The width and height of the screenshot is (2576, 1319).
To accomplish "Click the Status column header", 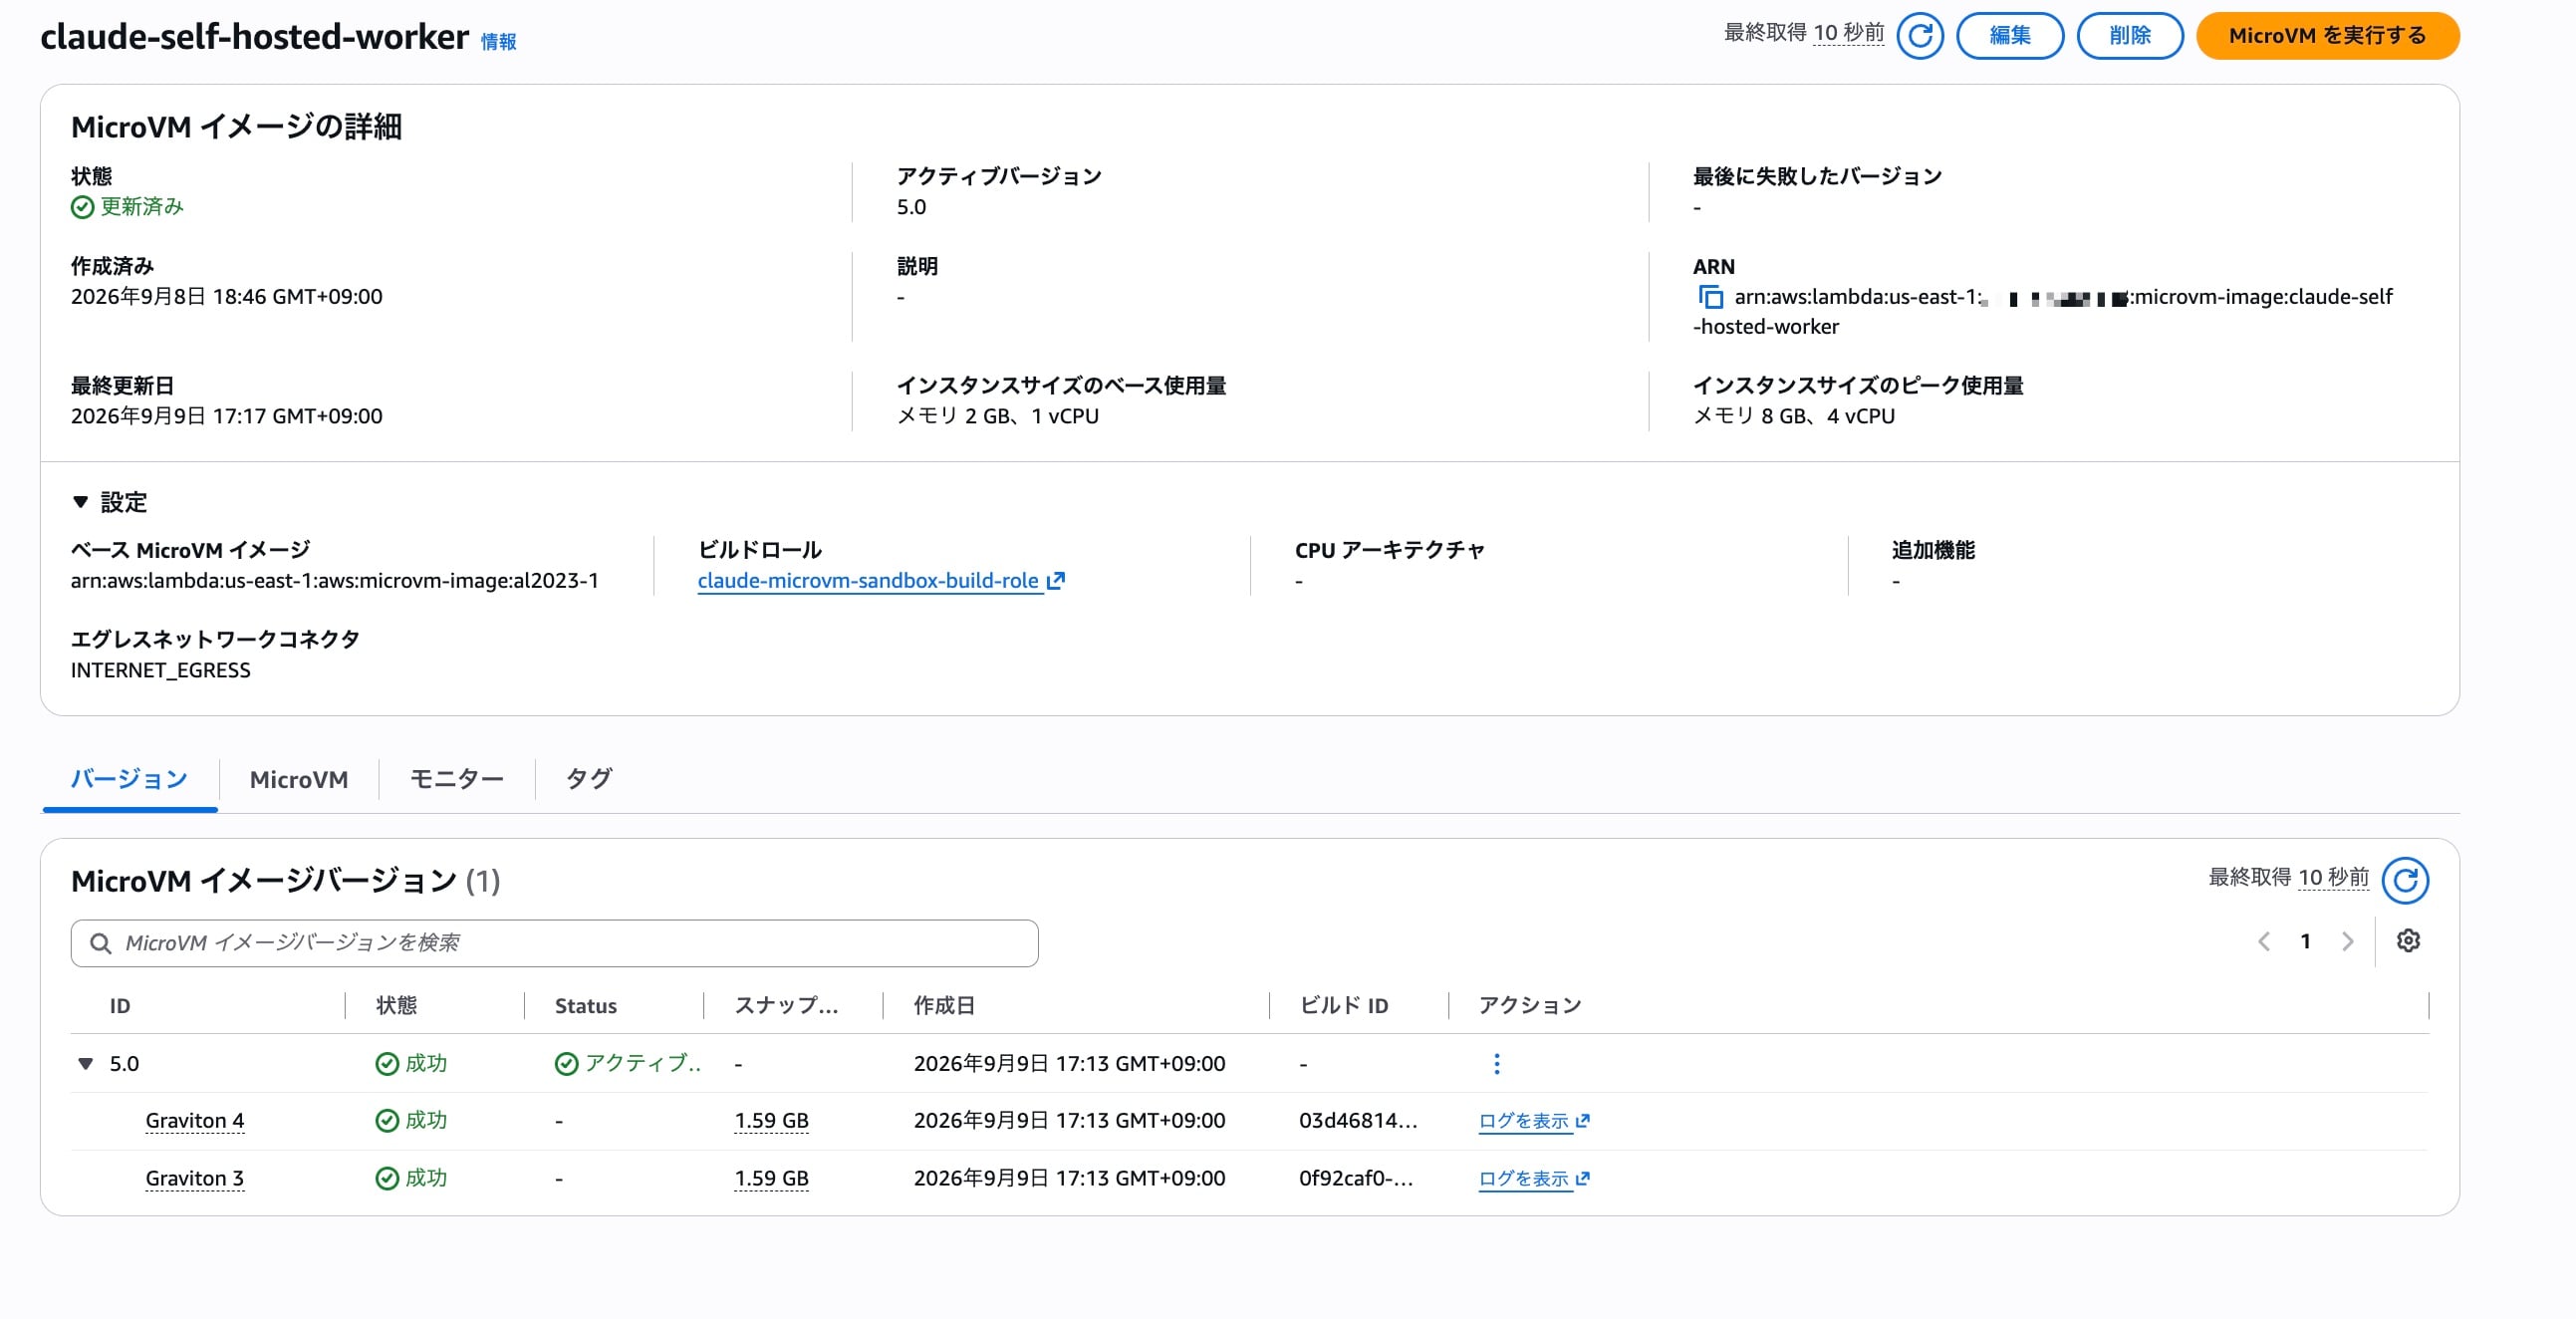I will tap(586, 1006).
